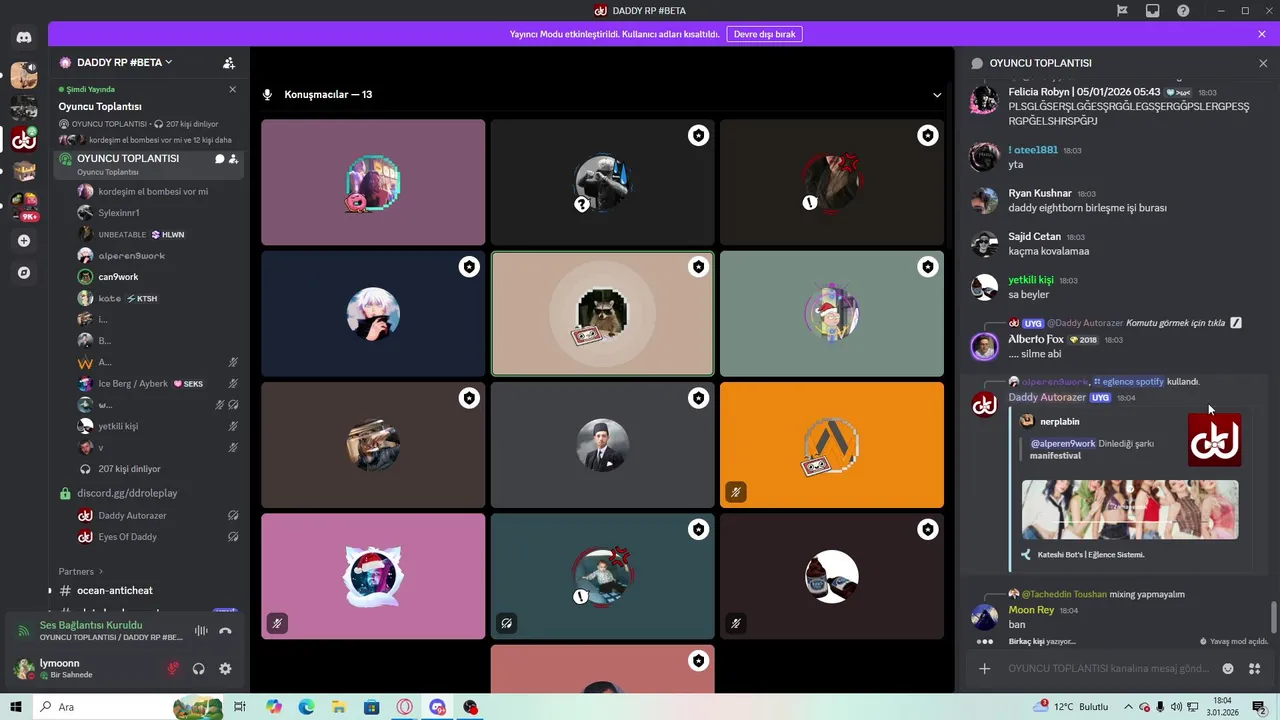Toggle the deafen headphones button
Viewport: 1280px width, 720px height.
(199, 669)
